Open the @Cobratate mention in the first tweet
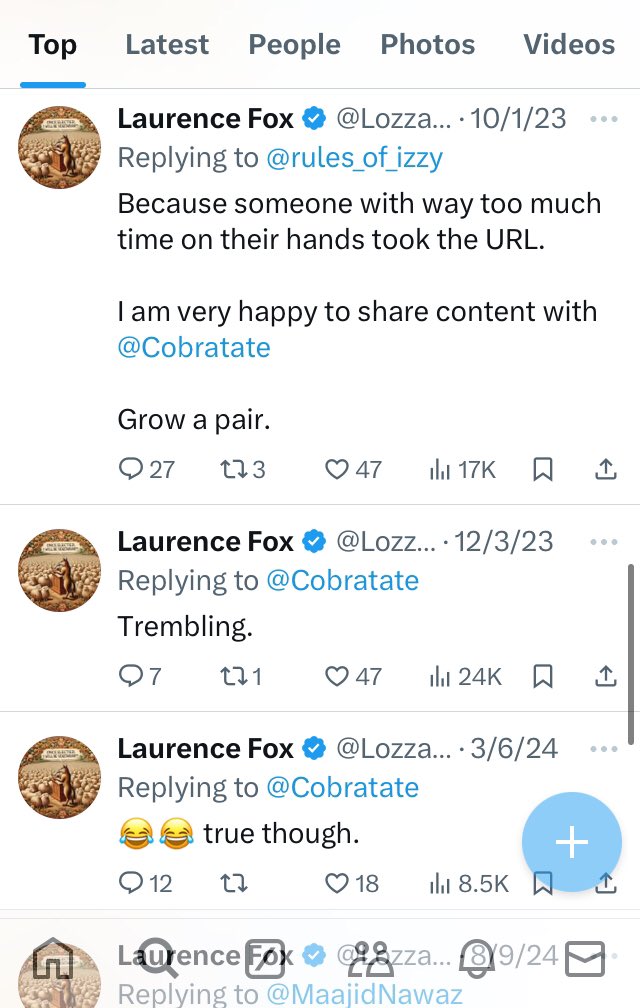 tap(194, 347)
